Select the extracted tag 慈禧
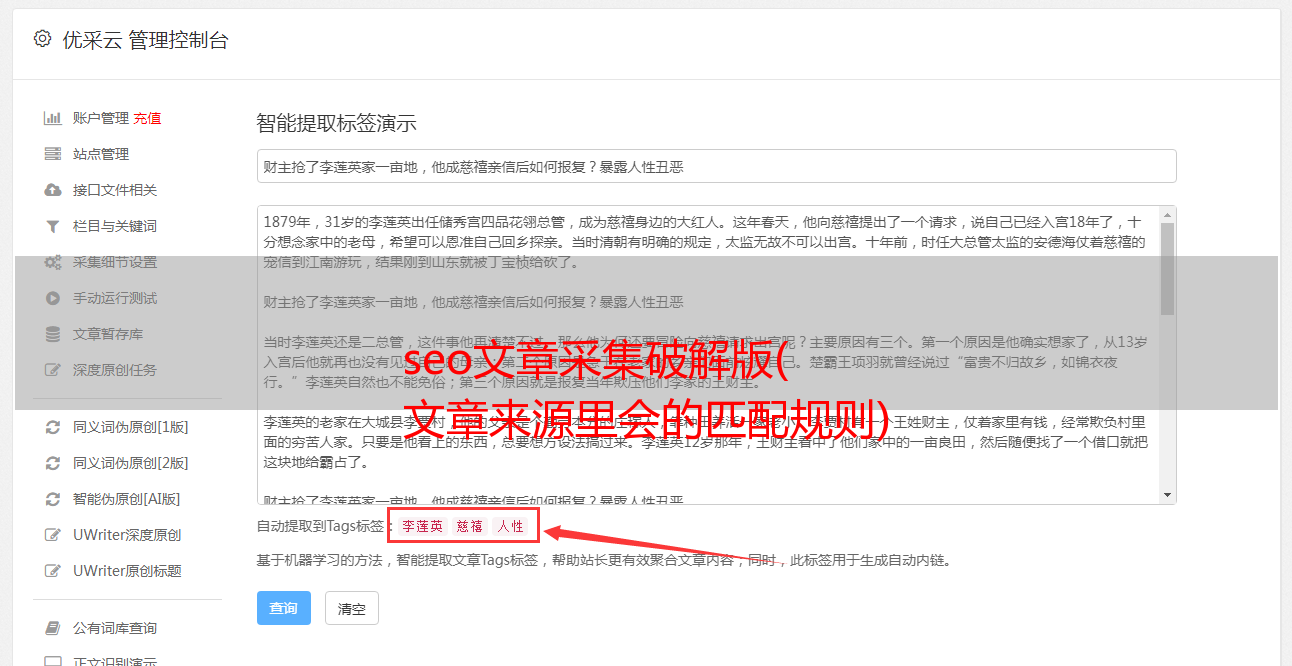Image resolution: width=1292 pixels, height=666 pixels. click(470, 526)
